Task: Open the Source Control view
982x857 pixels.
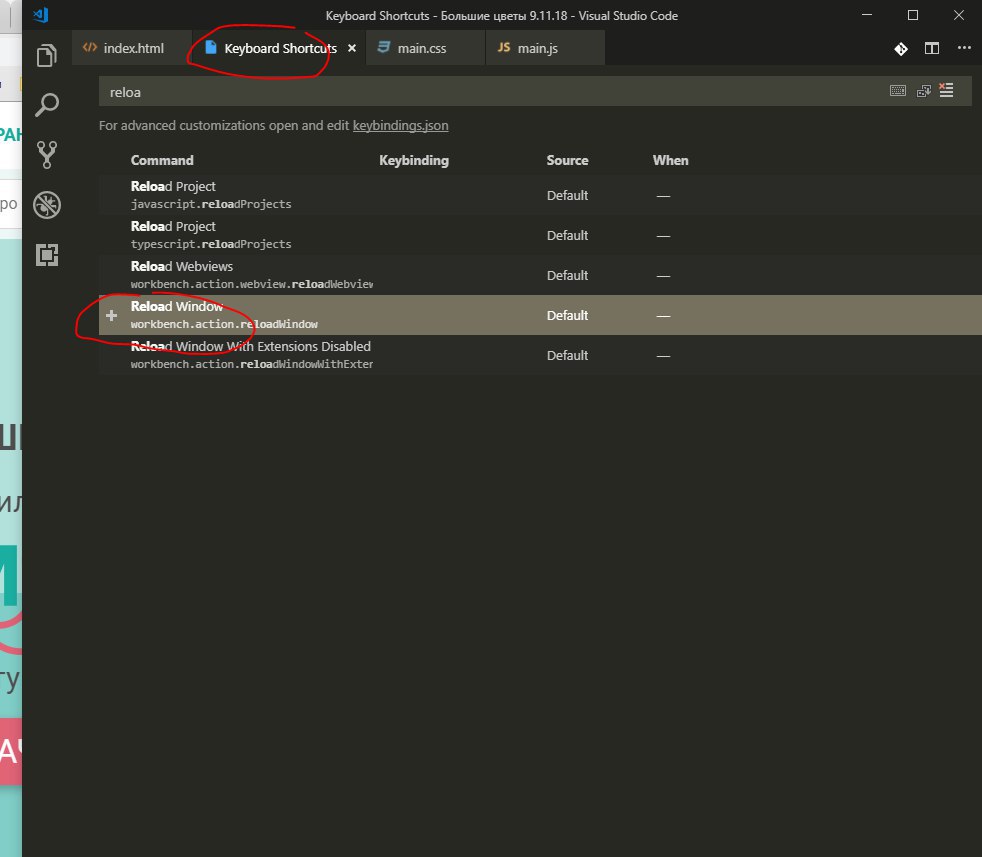Action: (47, 154)
